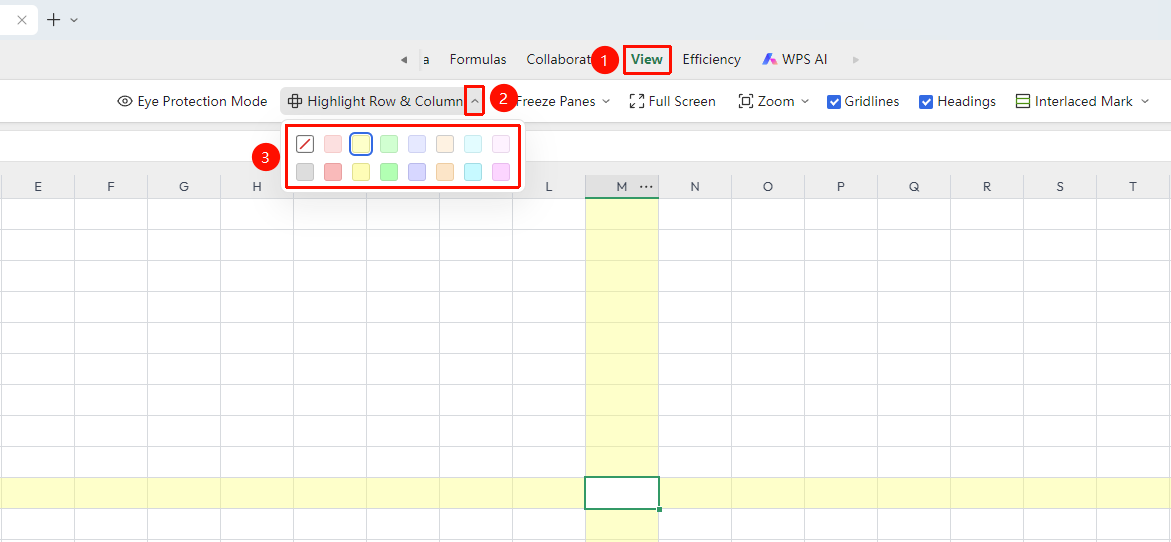Open the Formulas tab
This screenshot has height=542, width=1171.
click(478, 60)
